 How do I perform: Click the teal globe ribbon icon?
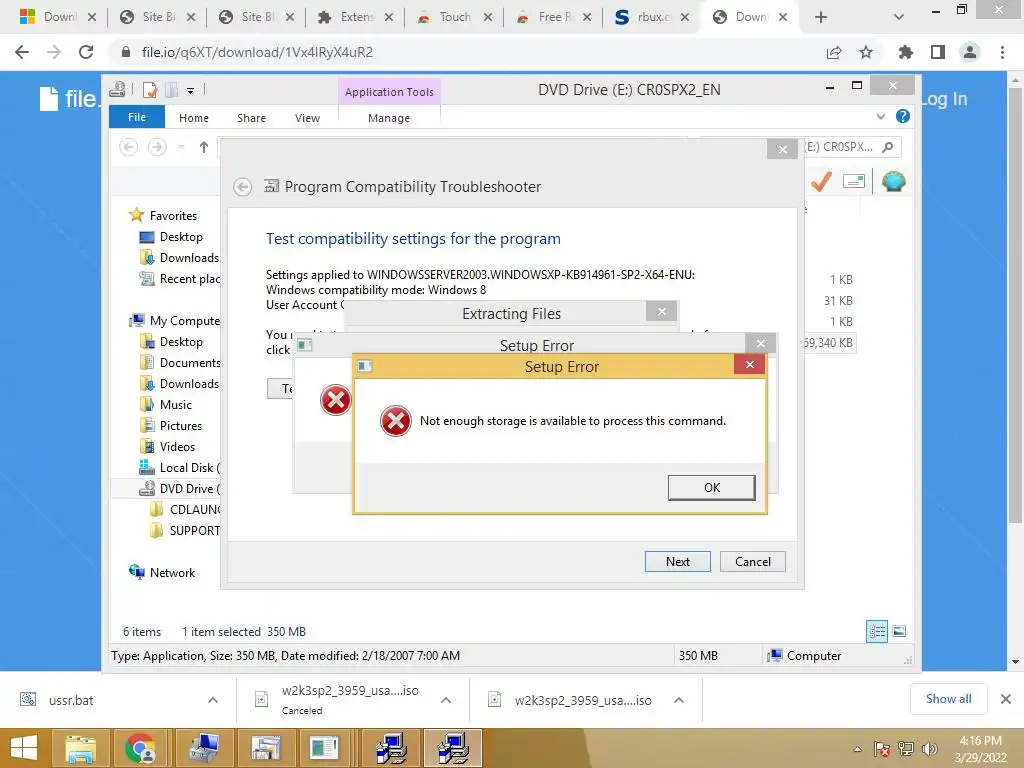tap(893, 182)
